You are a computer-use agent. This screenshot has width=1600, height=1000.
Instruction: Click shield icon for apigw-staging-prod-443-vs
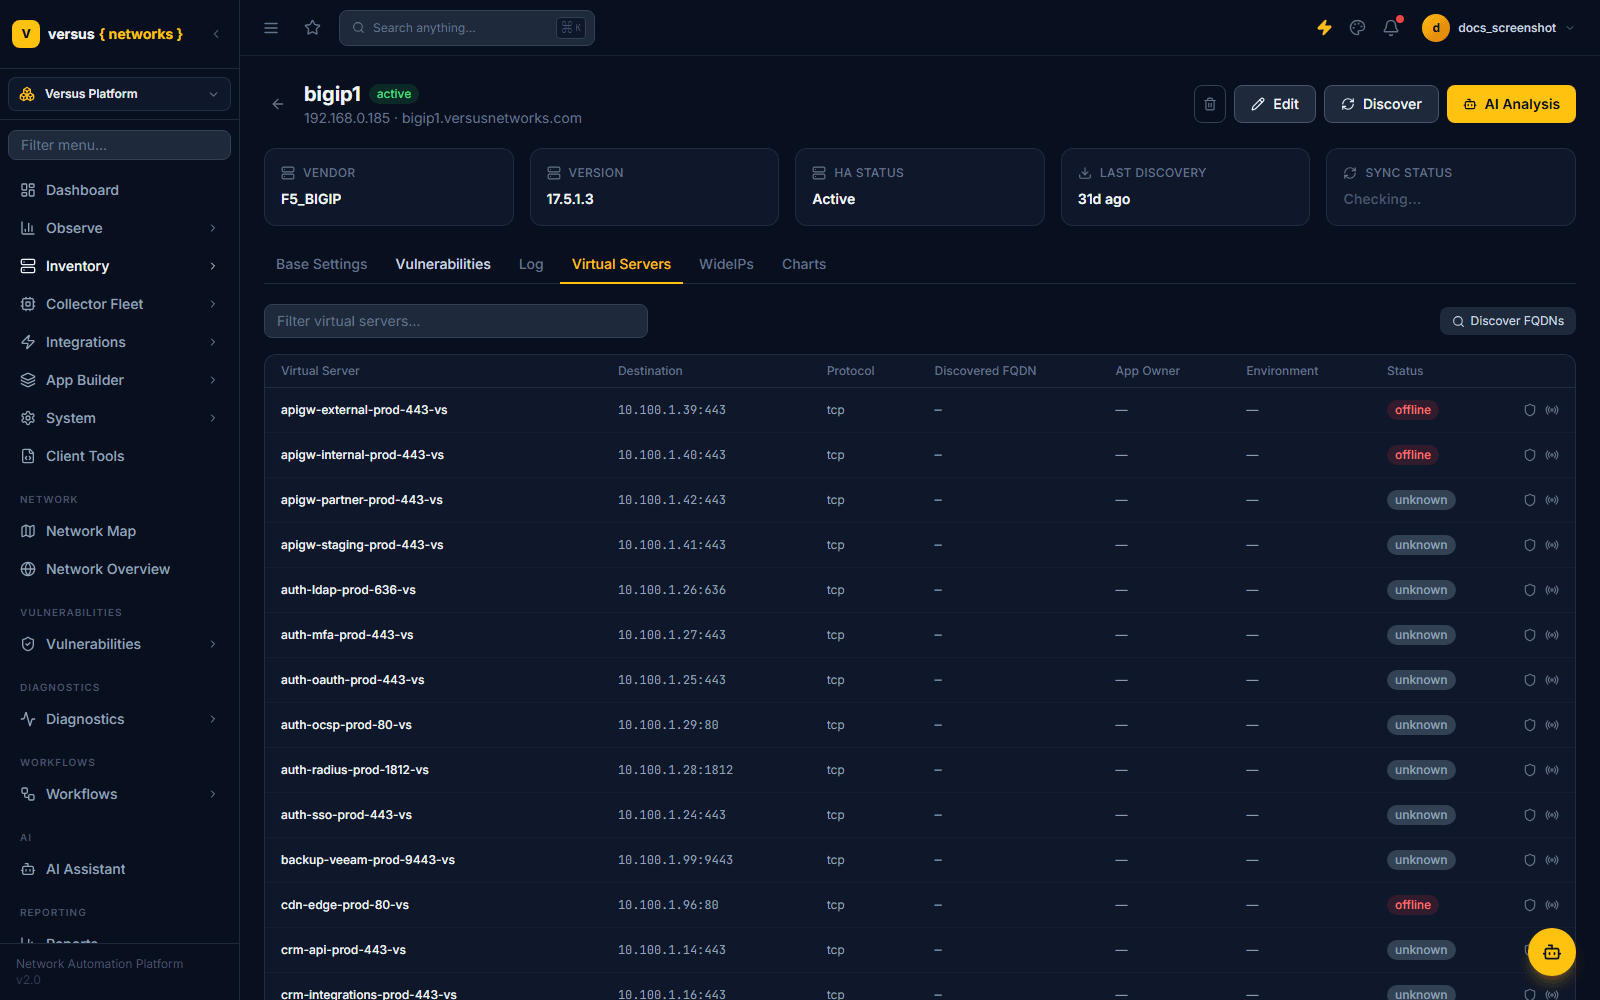click(x=1530, y=545)
